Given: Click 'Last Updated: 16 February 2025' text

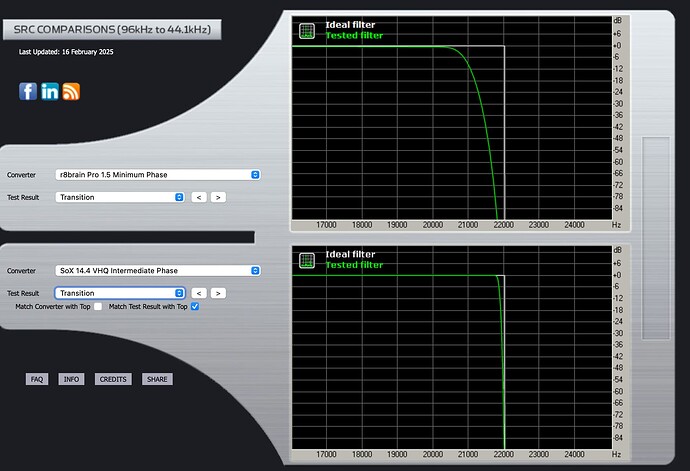Looking at the screenshot, I should (x=66, y=52).
